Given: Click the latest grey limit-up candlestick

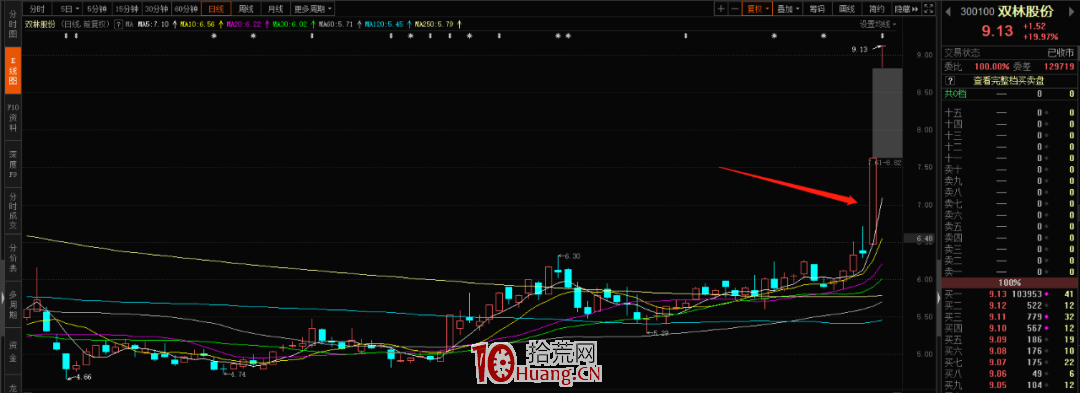Looking at the screenshot, I should point(887,112).
